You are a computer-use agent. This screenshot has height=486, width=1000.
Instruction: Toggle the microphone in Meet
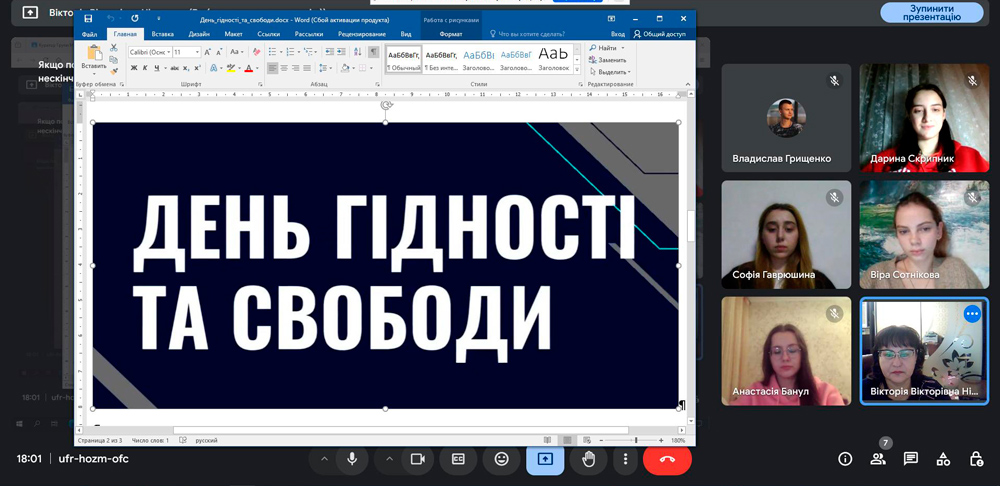(x=351, y=459)
